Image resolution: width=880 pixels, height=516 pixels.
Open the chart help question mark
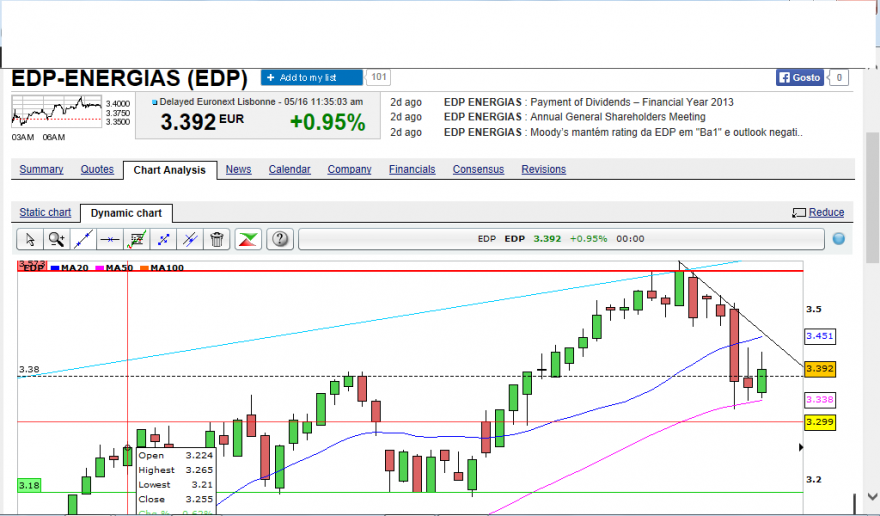point(279,239)
